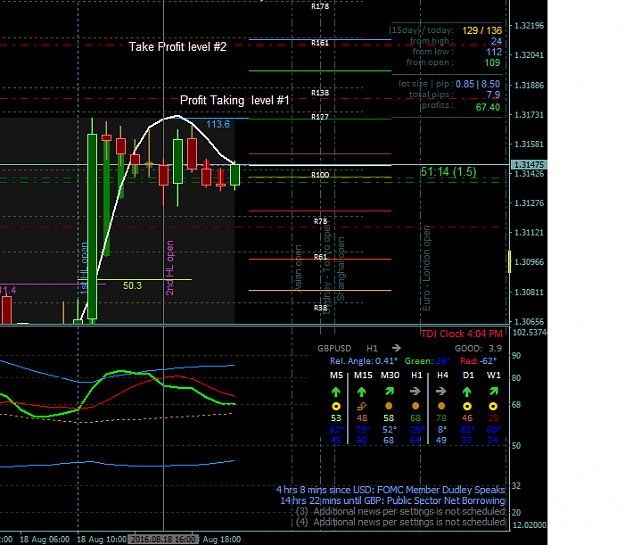Screen dimensions: 625x545
Task: Click the M5 value 53 in table
Action: tap(336, 418)
